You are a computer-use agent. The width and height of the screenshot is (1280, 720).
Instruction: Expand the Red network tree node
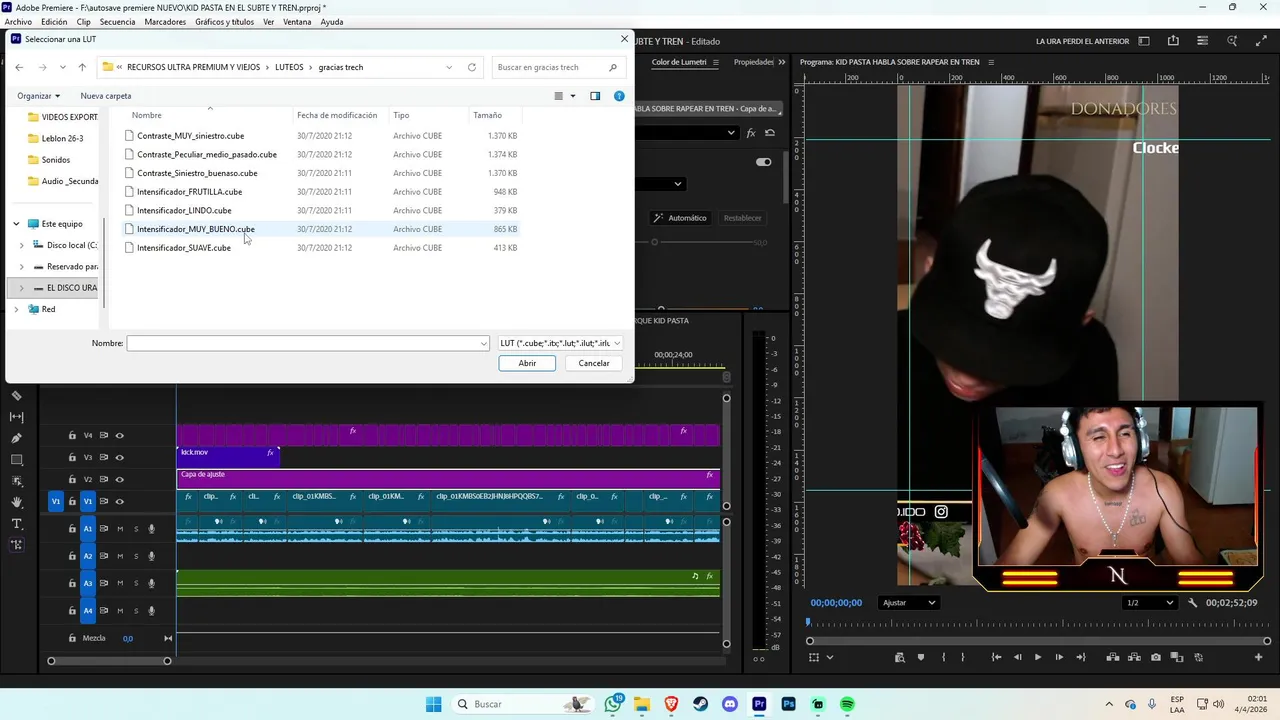pyautogui.click(x=16, y=309)
